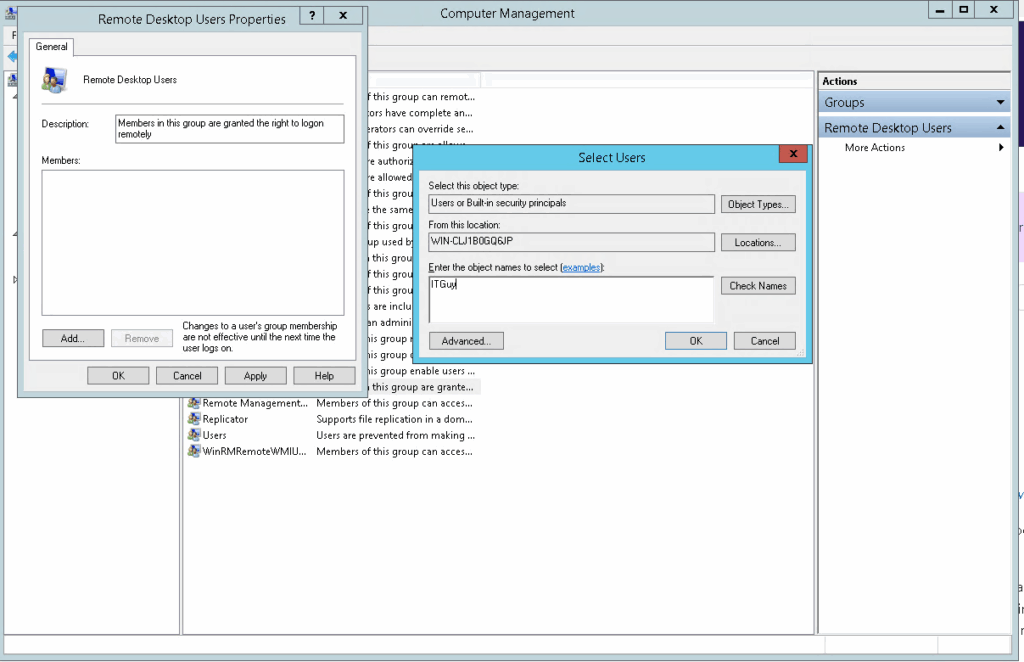
Task: Click the Object Types button
Action: [757, 204]
